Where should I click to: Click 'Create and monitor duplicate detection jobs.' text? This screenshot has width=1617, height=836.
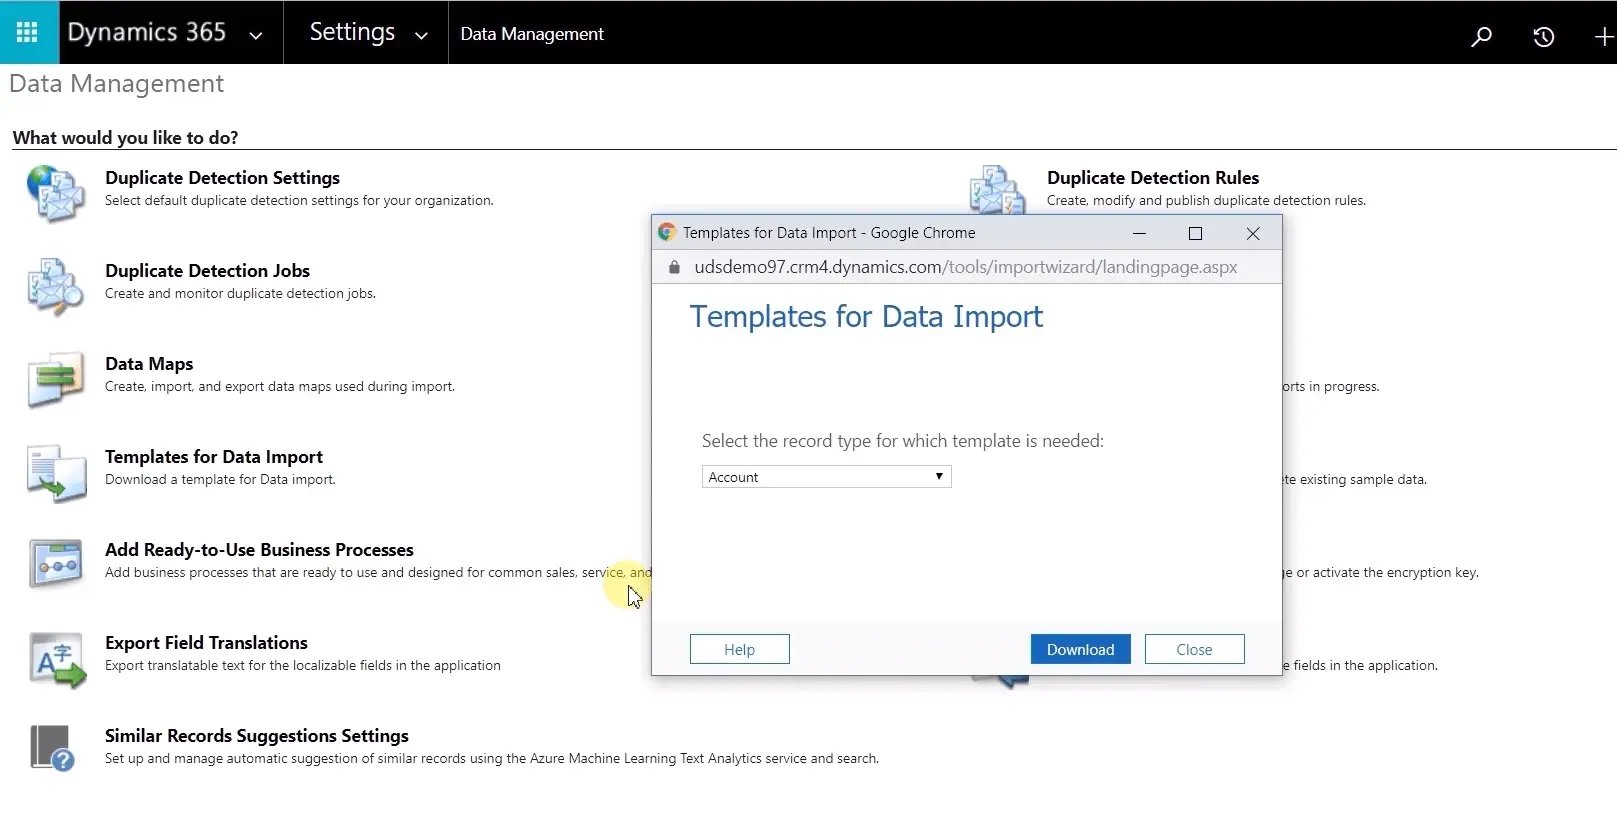(240, 294)
